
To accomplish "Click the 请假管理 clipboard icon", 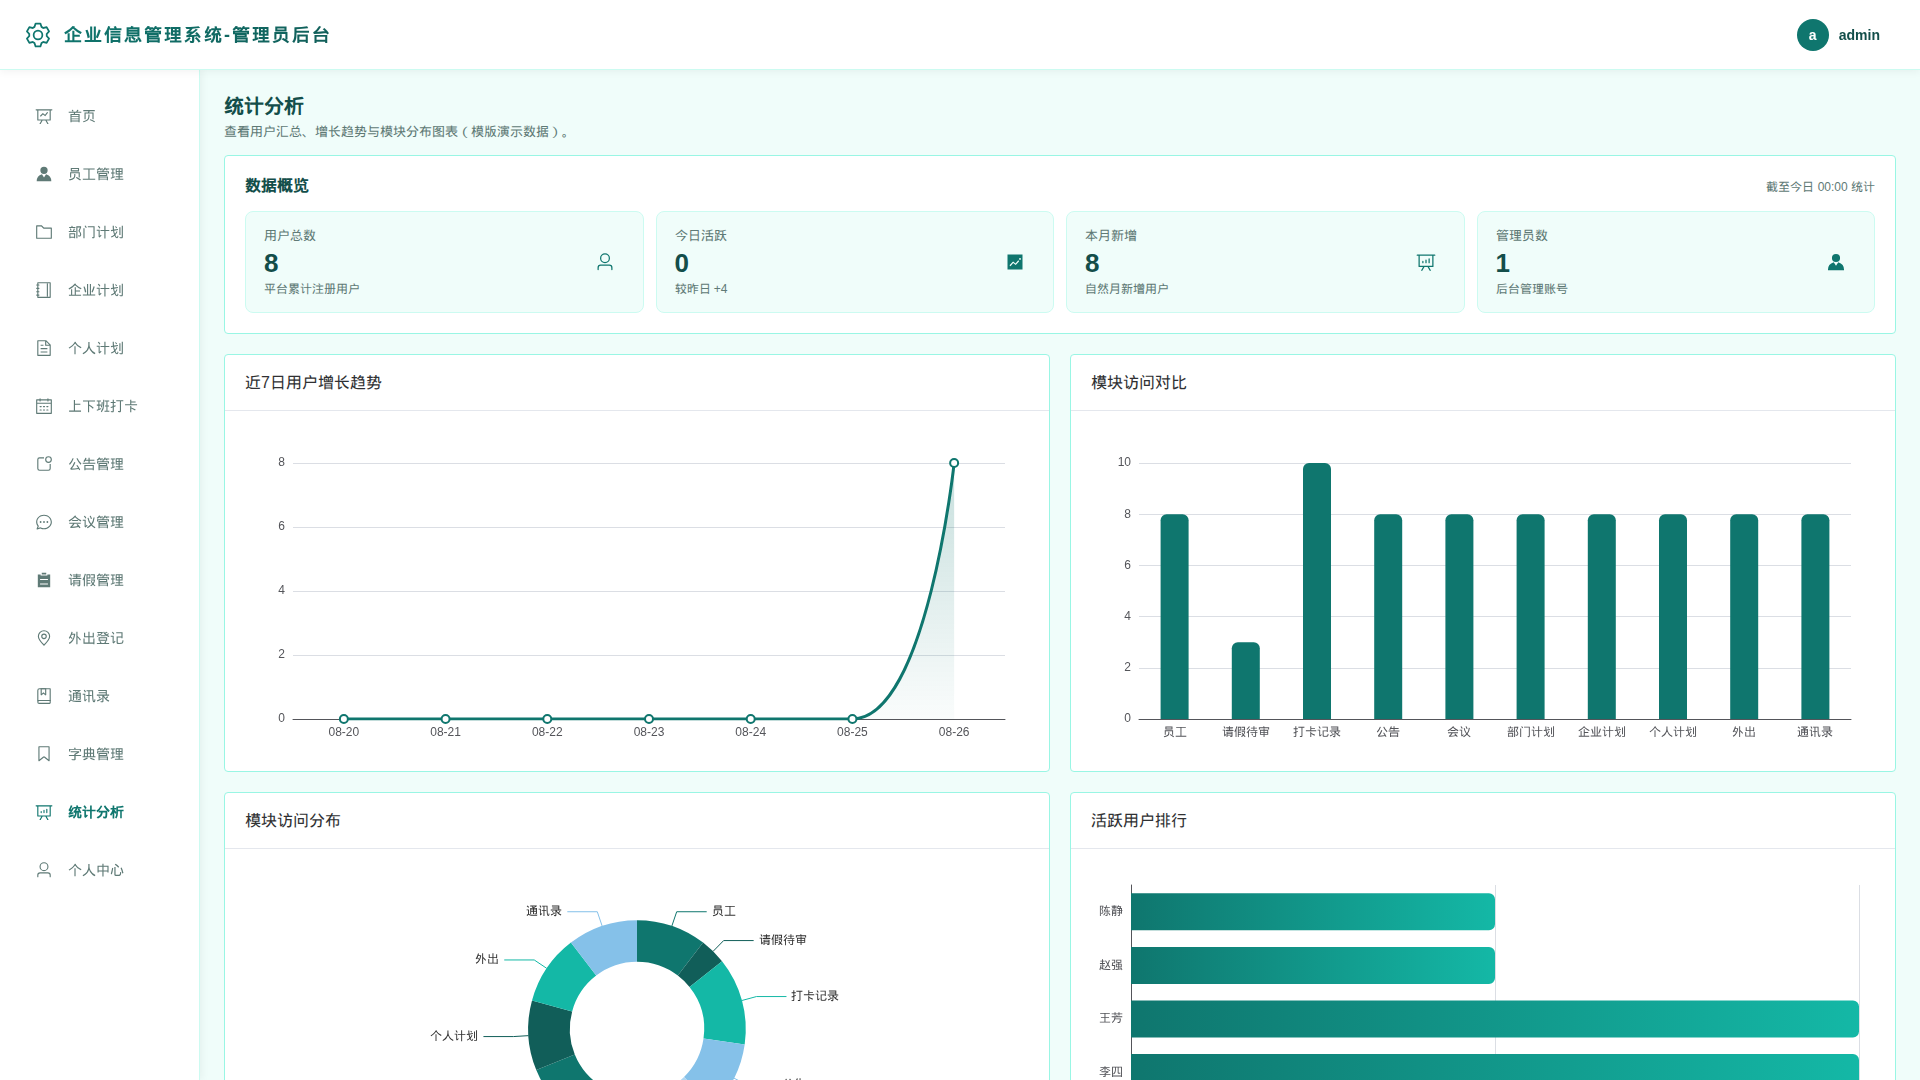I will tap(44, 580).
